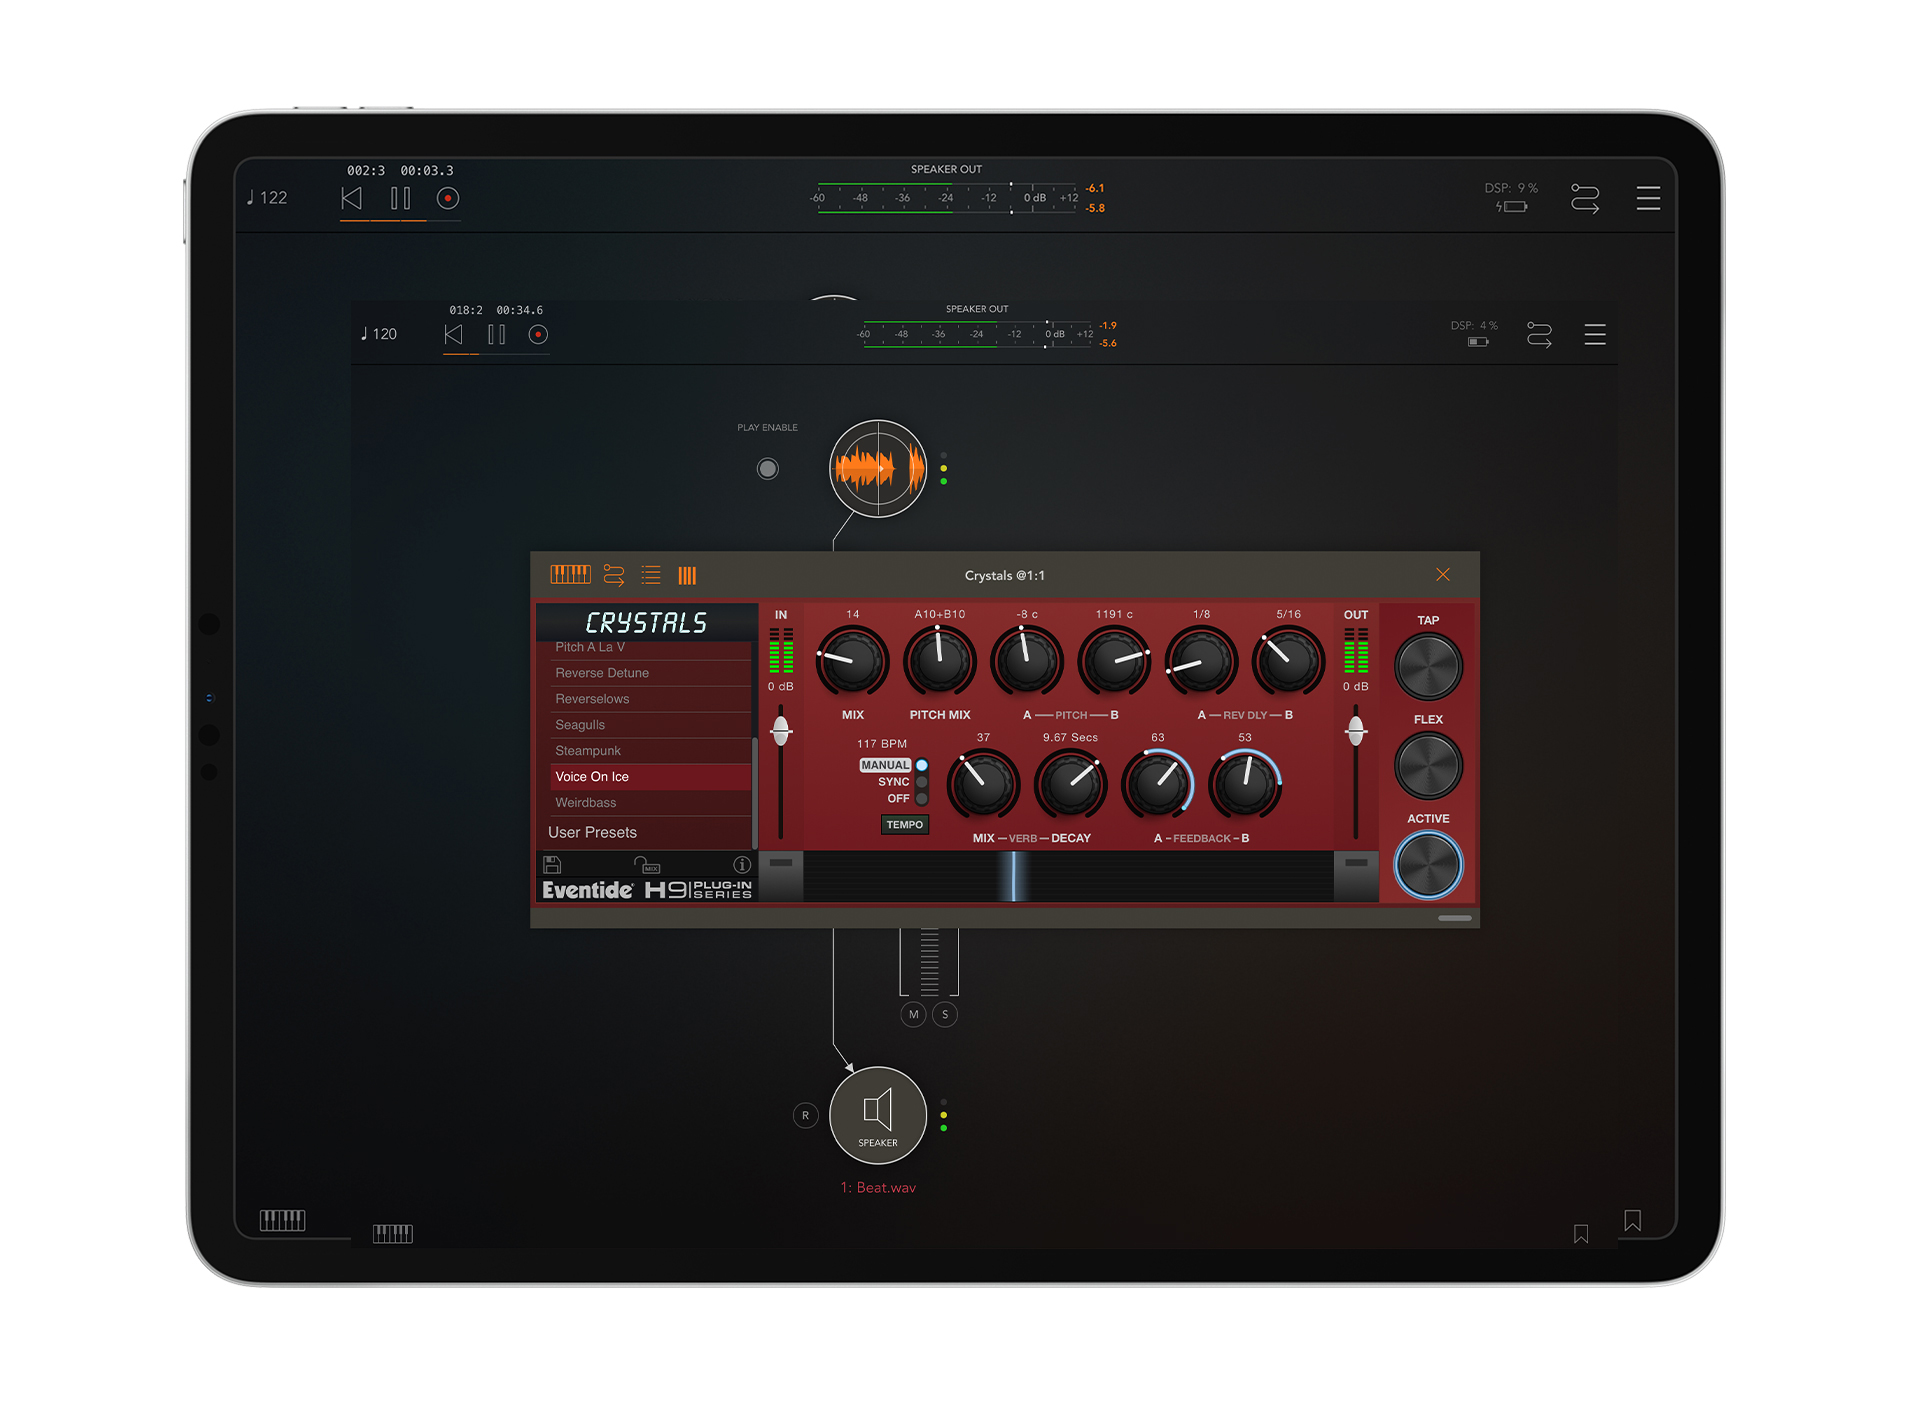Screen dimensions: 1920x1403
Task: Click the IN level fader handle
Action: pyautogui.click(x=781, y=730)
